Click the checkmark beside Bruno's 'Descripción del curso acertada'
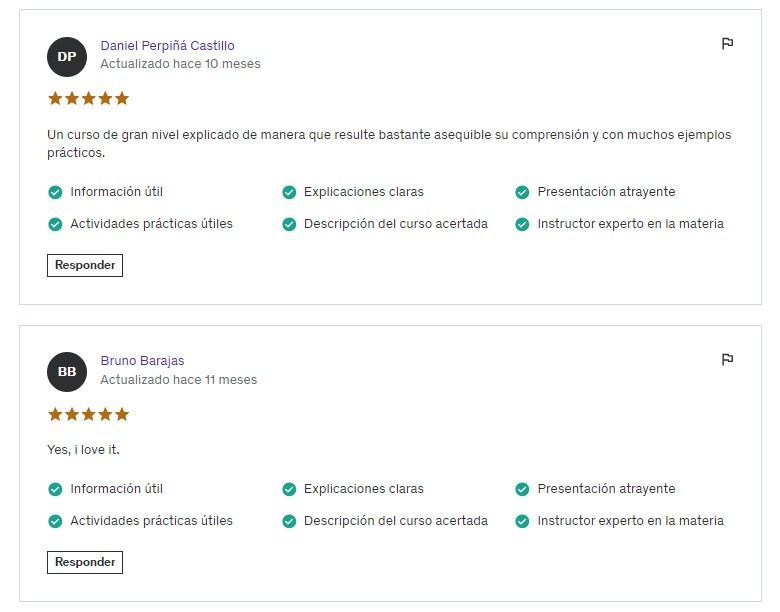 [x=289, y=521]
